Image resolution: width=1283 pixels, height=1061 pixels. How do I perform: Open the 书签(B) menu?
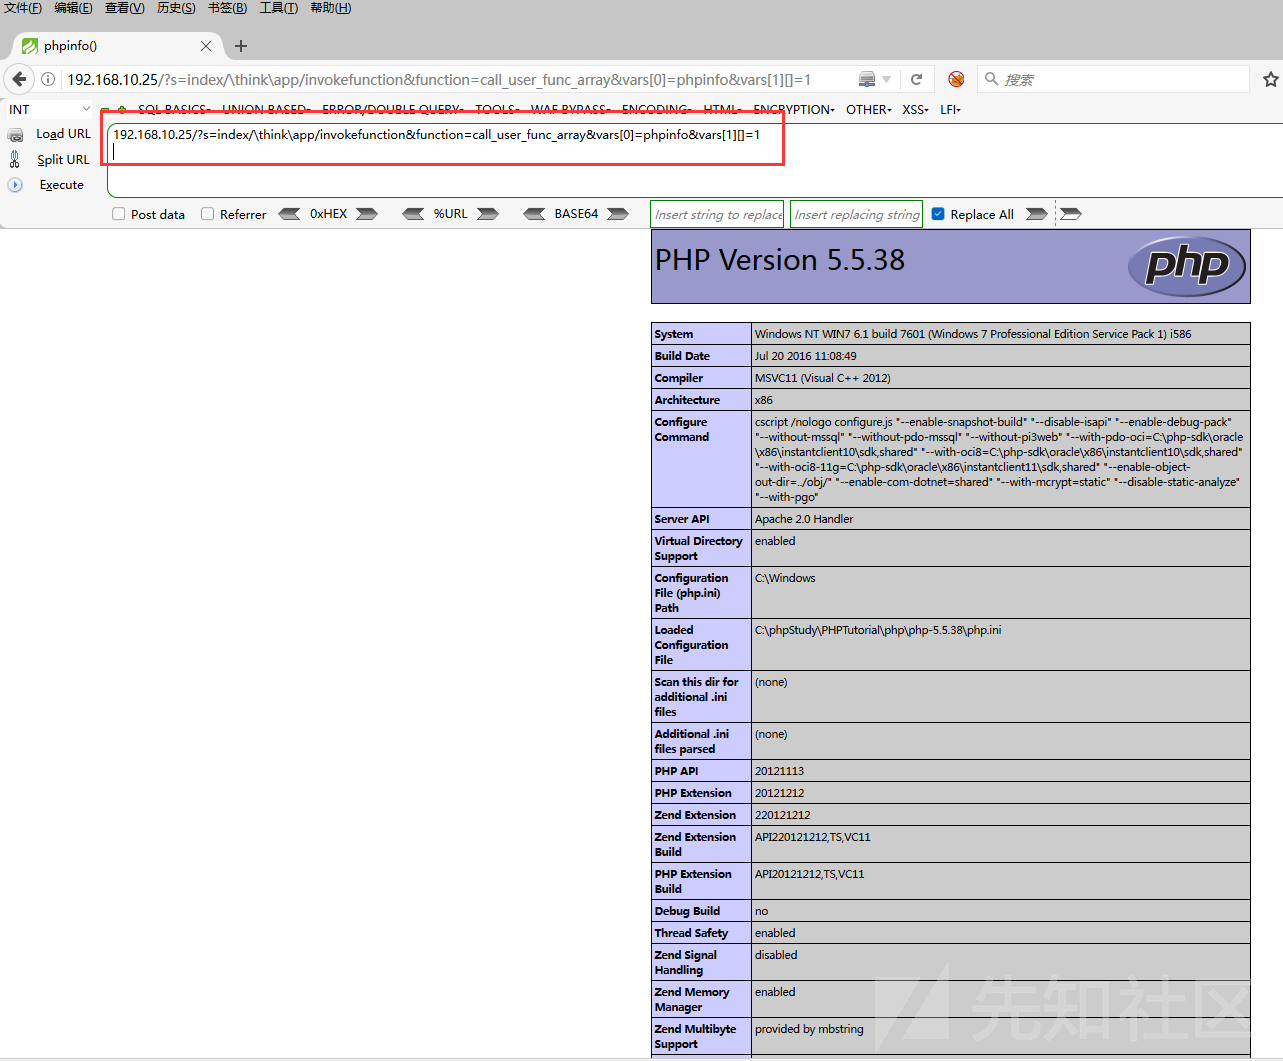[227, 8]
